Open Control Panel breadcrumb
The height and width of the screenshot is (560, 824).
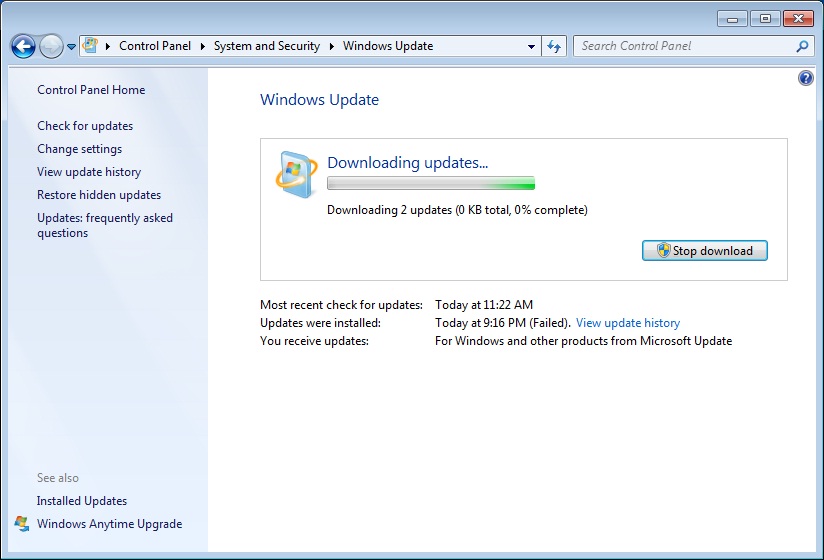click(155, 46)
